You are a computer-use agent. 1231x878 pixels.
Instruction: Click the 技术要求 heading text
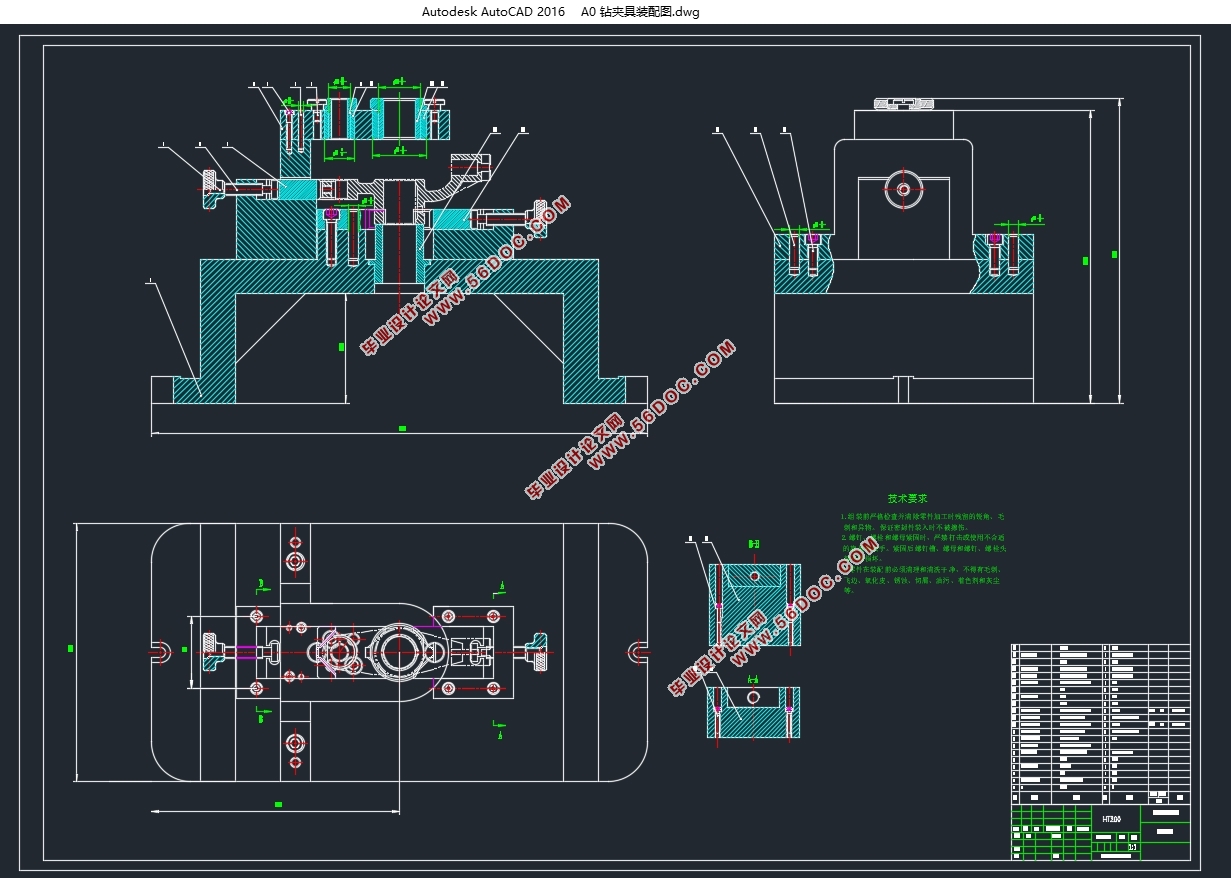tap(907, 498)
